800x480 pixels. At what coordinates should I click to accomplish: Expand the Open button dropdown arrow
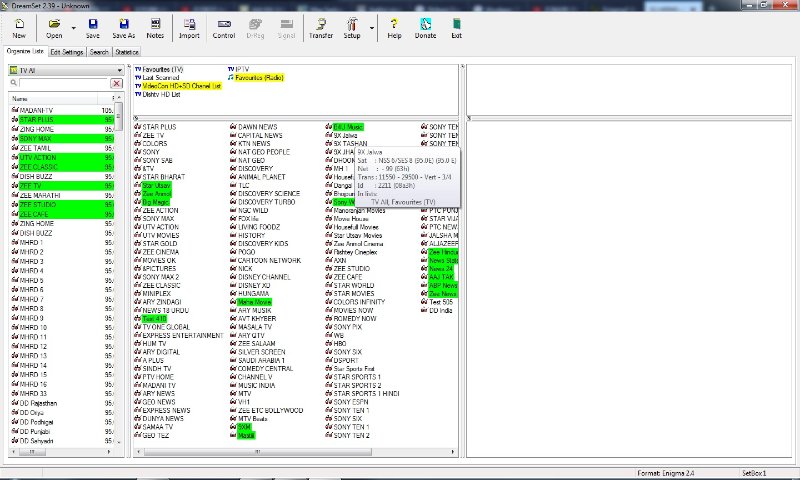coord(73,28)
